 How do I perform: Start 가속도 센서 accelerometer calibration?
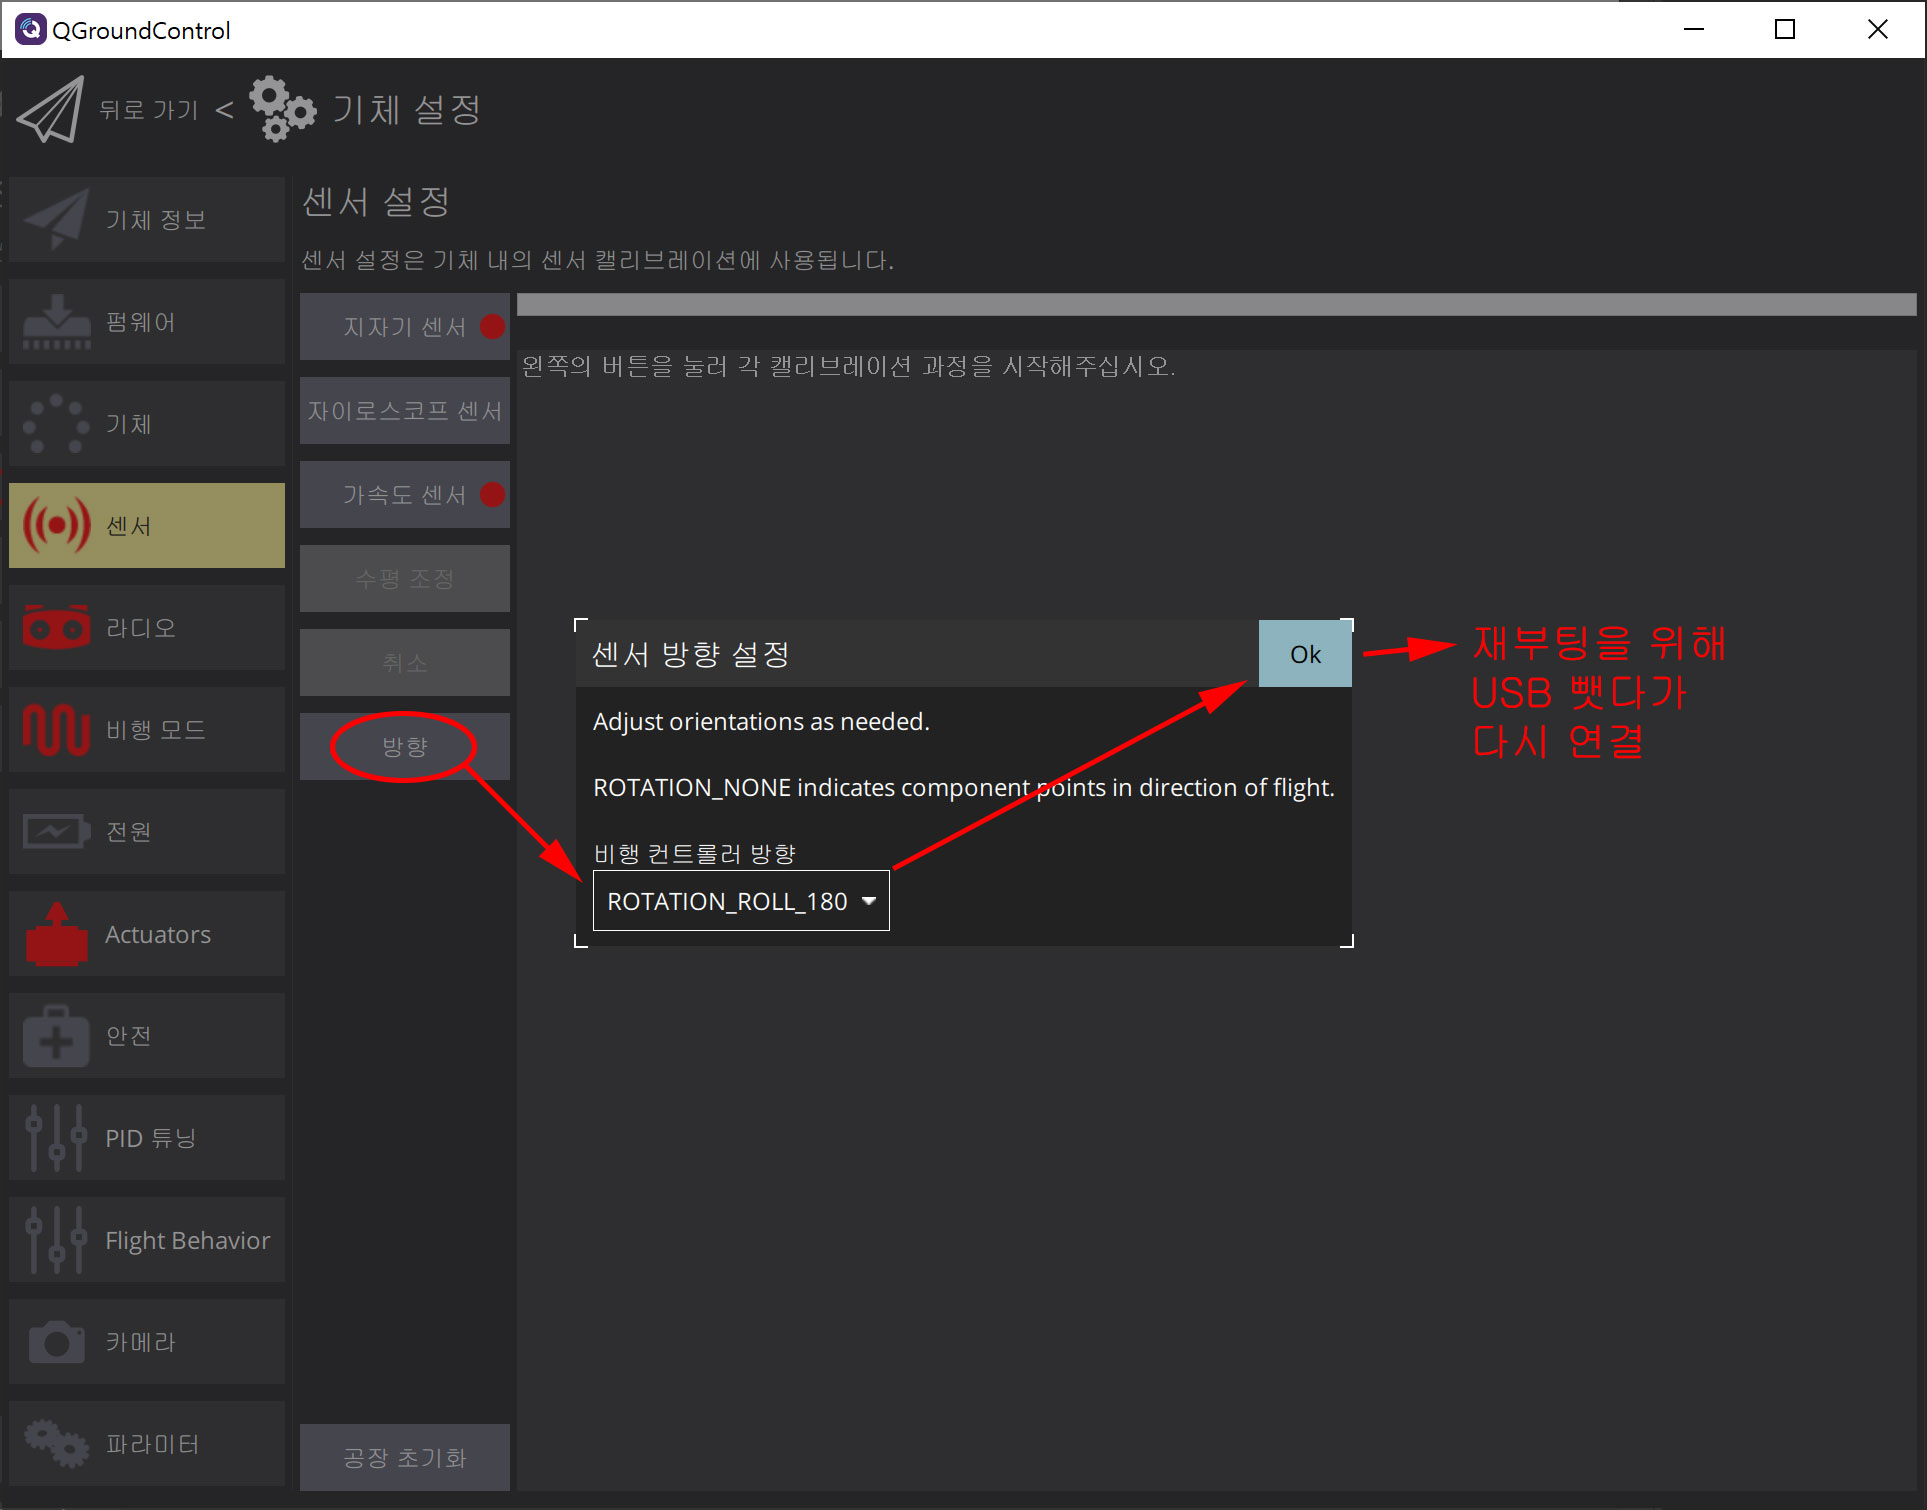point(404,495)
